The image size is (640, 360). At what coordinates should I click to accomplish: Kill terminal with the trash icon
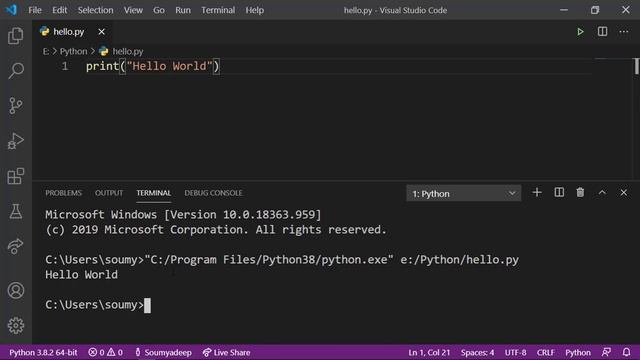(x=580, y=192)
